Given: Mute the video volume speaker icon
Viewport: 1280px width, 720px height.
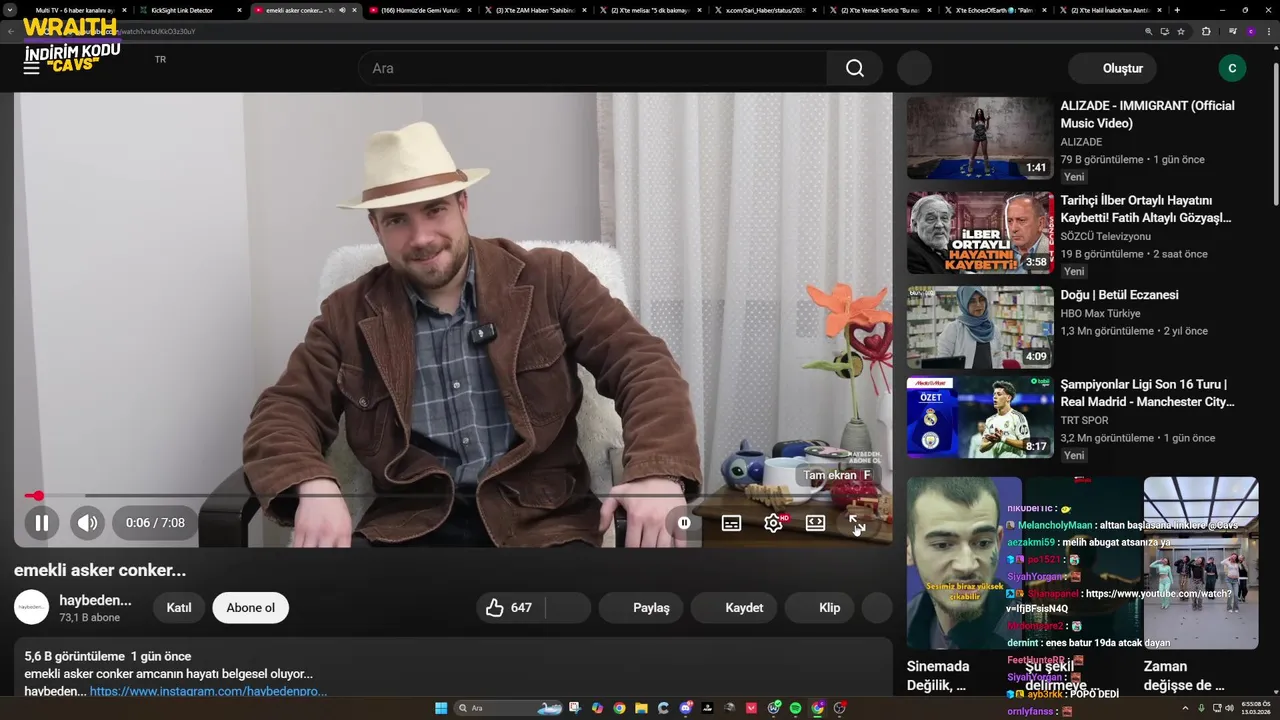Looking at the screenshot, I should point(87,522).
